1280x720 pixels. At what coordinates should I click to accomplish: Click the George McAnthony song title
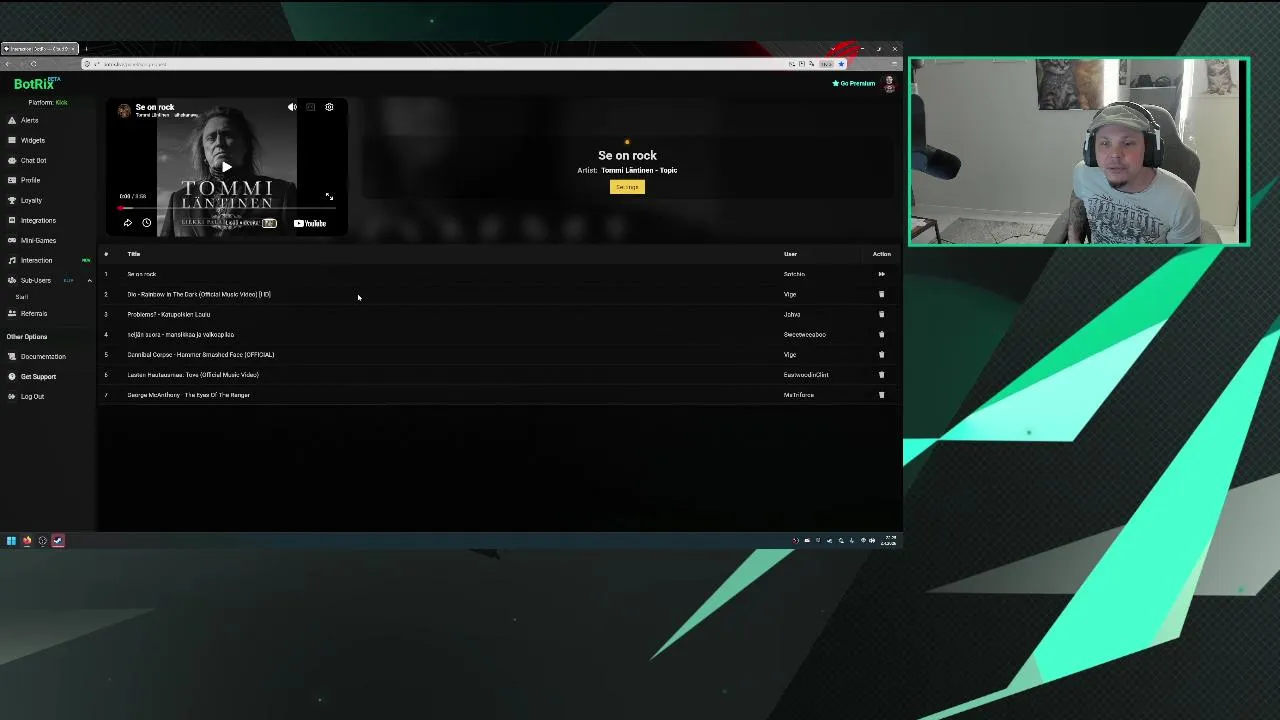188,395
